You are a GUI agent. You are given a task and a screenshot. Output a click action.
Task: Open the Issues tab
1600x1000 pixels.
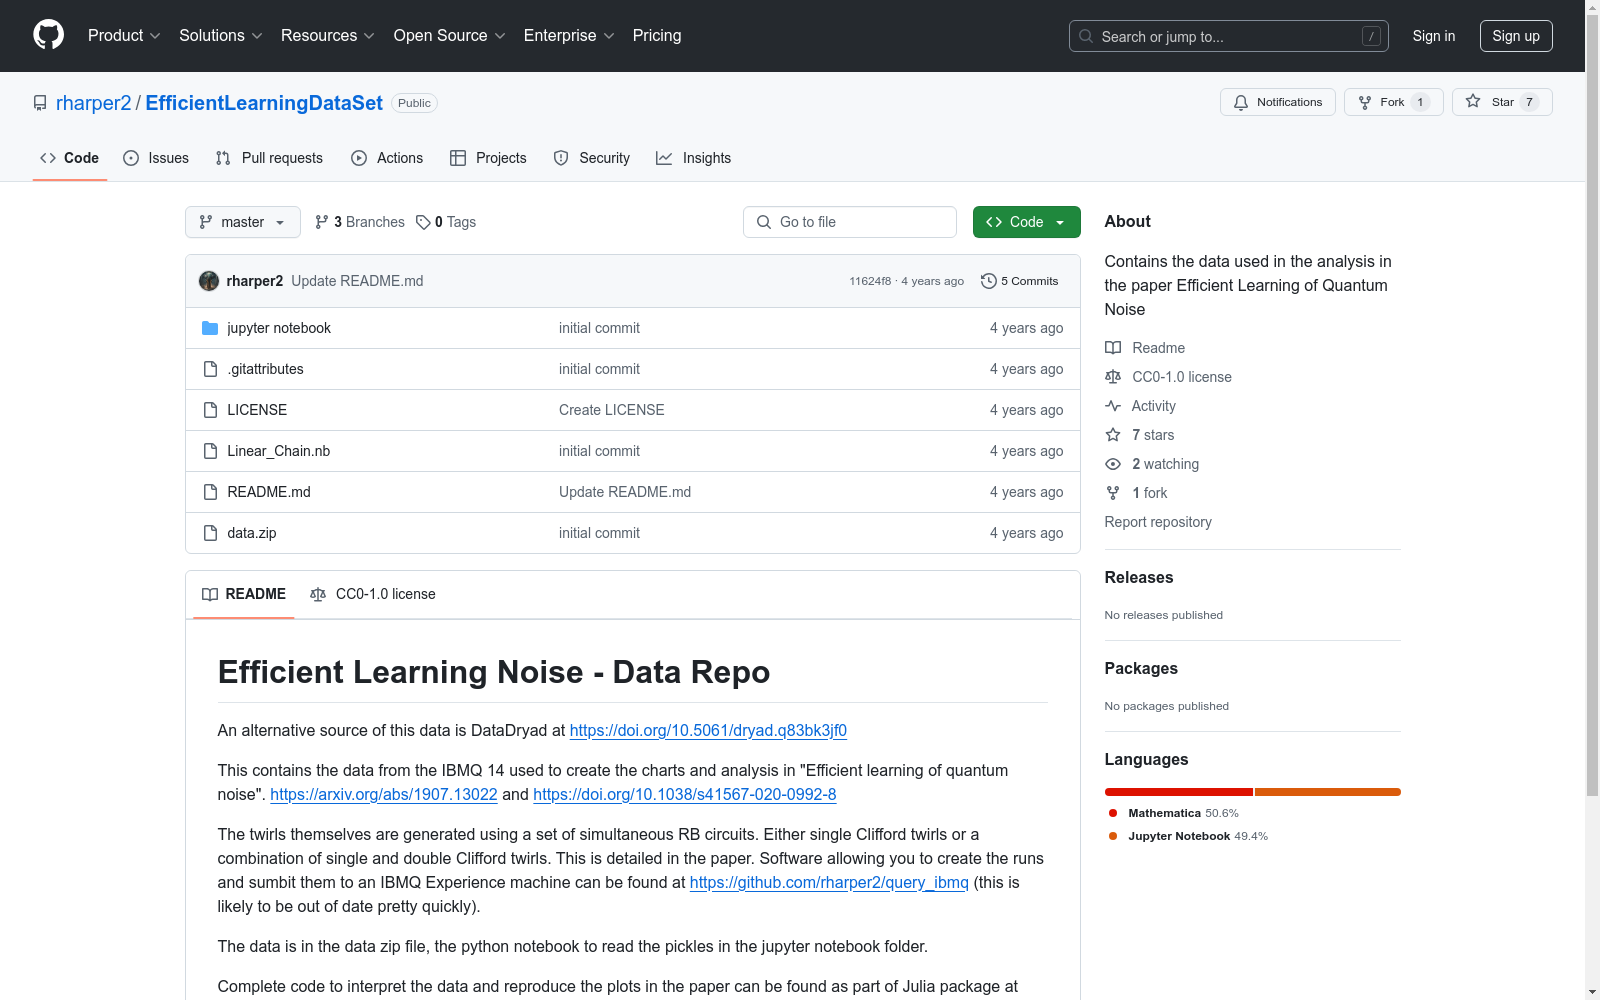pyautogui.click(x=156, y=158)
